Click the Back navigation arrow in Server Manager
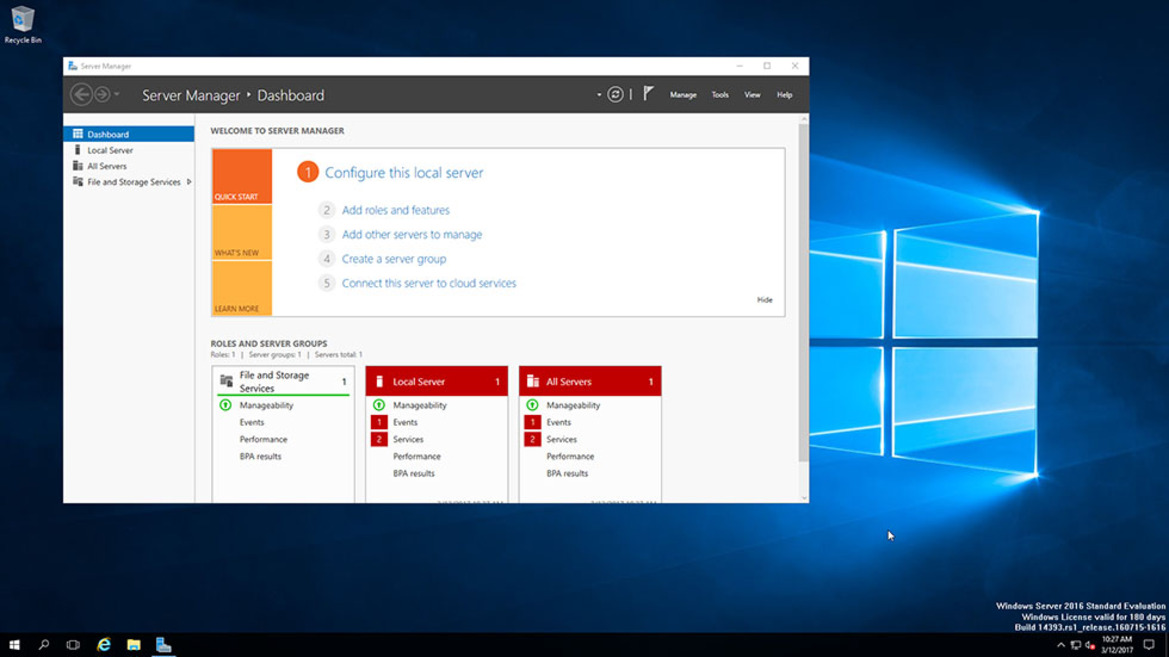Screen dimensions: 1169x657 [x=81, y=95]
